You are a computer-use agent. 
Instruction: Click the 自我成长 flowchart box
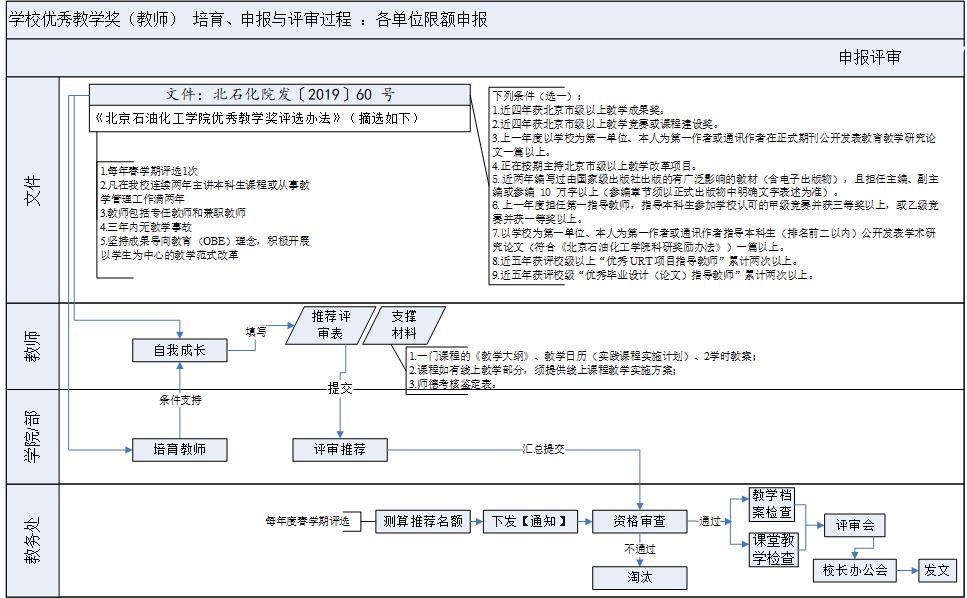pos(179,350)
